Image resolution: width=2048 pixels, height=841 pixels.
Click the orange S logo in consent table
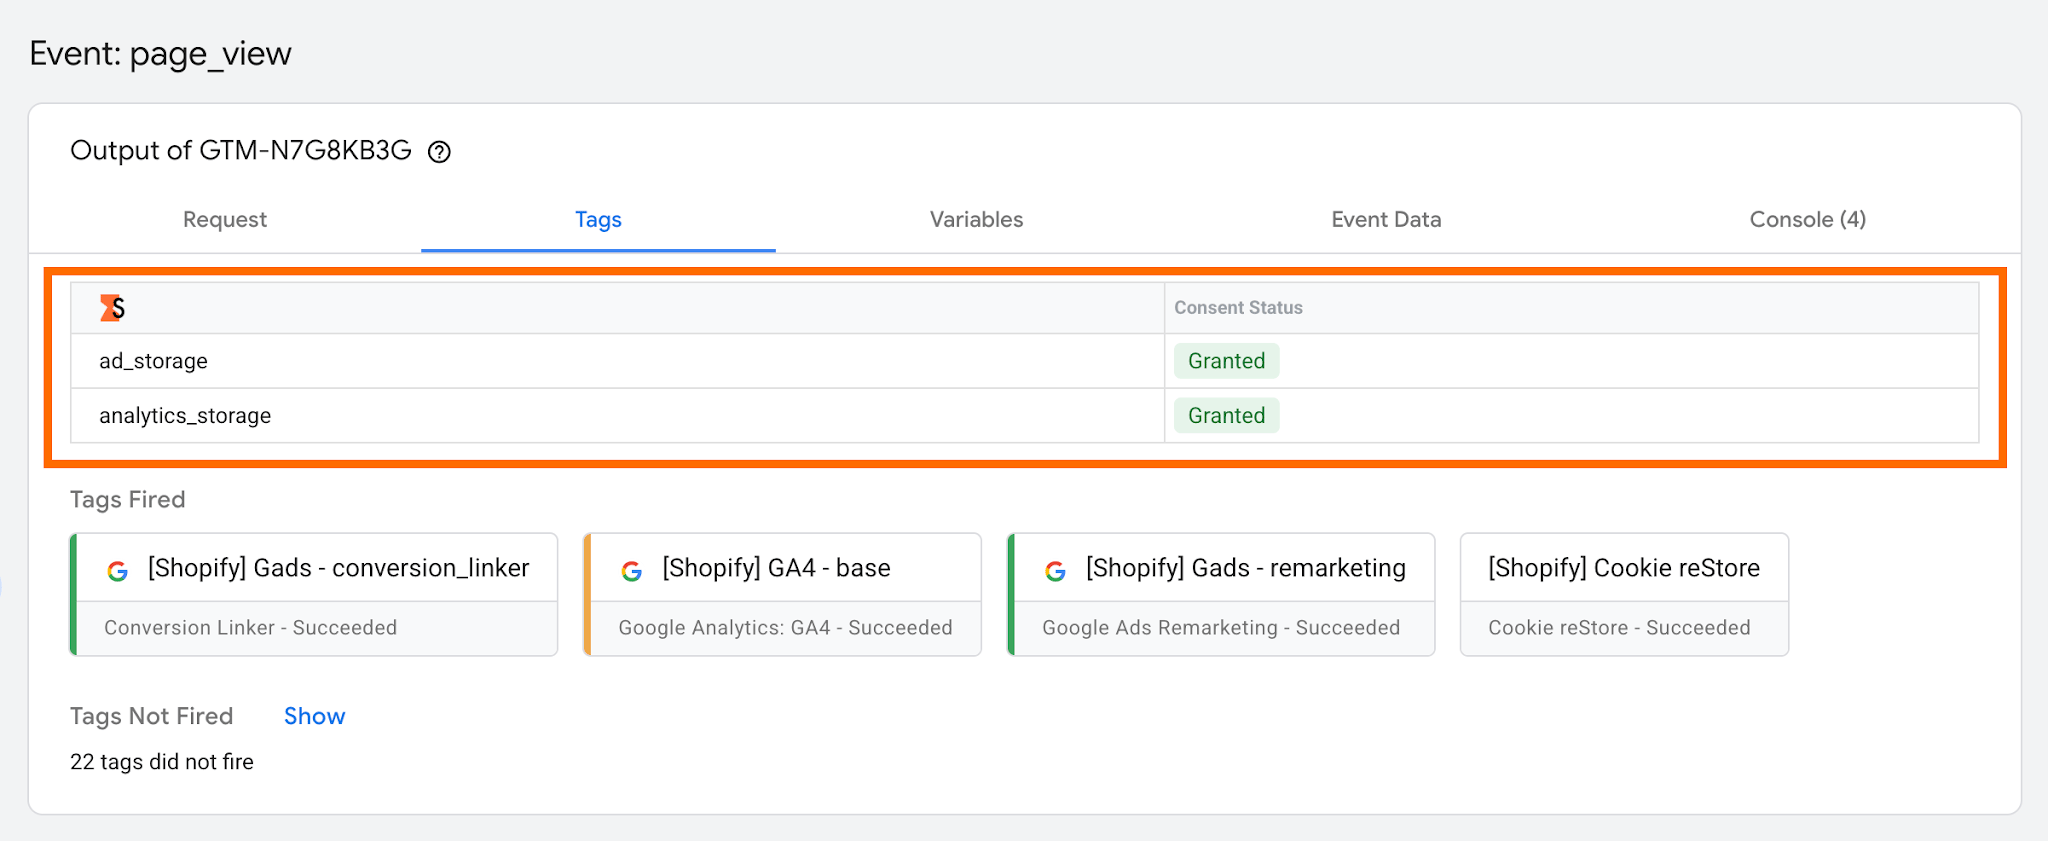coord(112,308)
